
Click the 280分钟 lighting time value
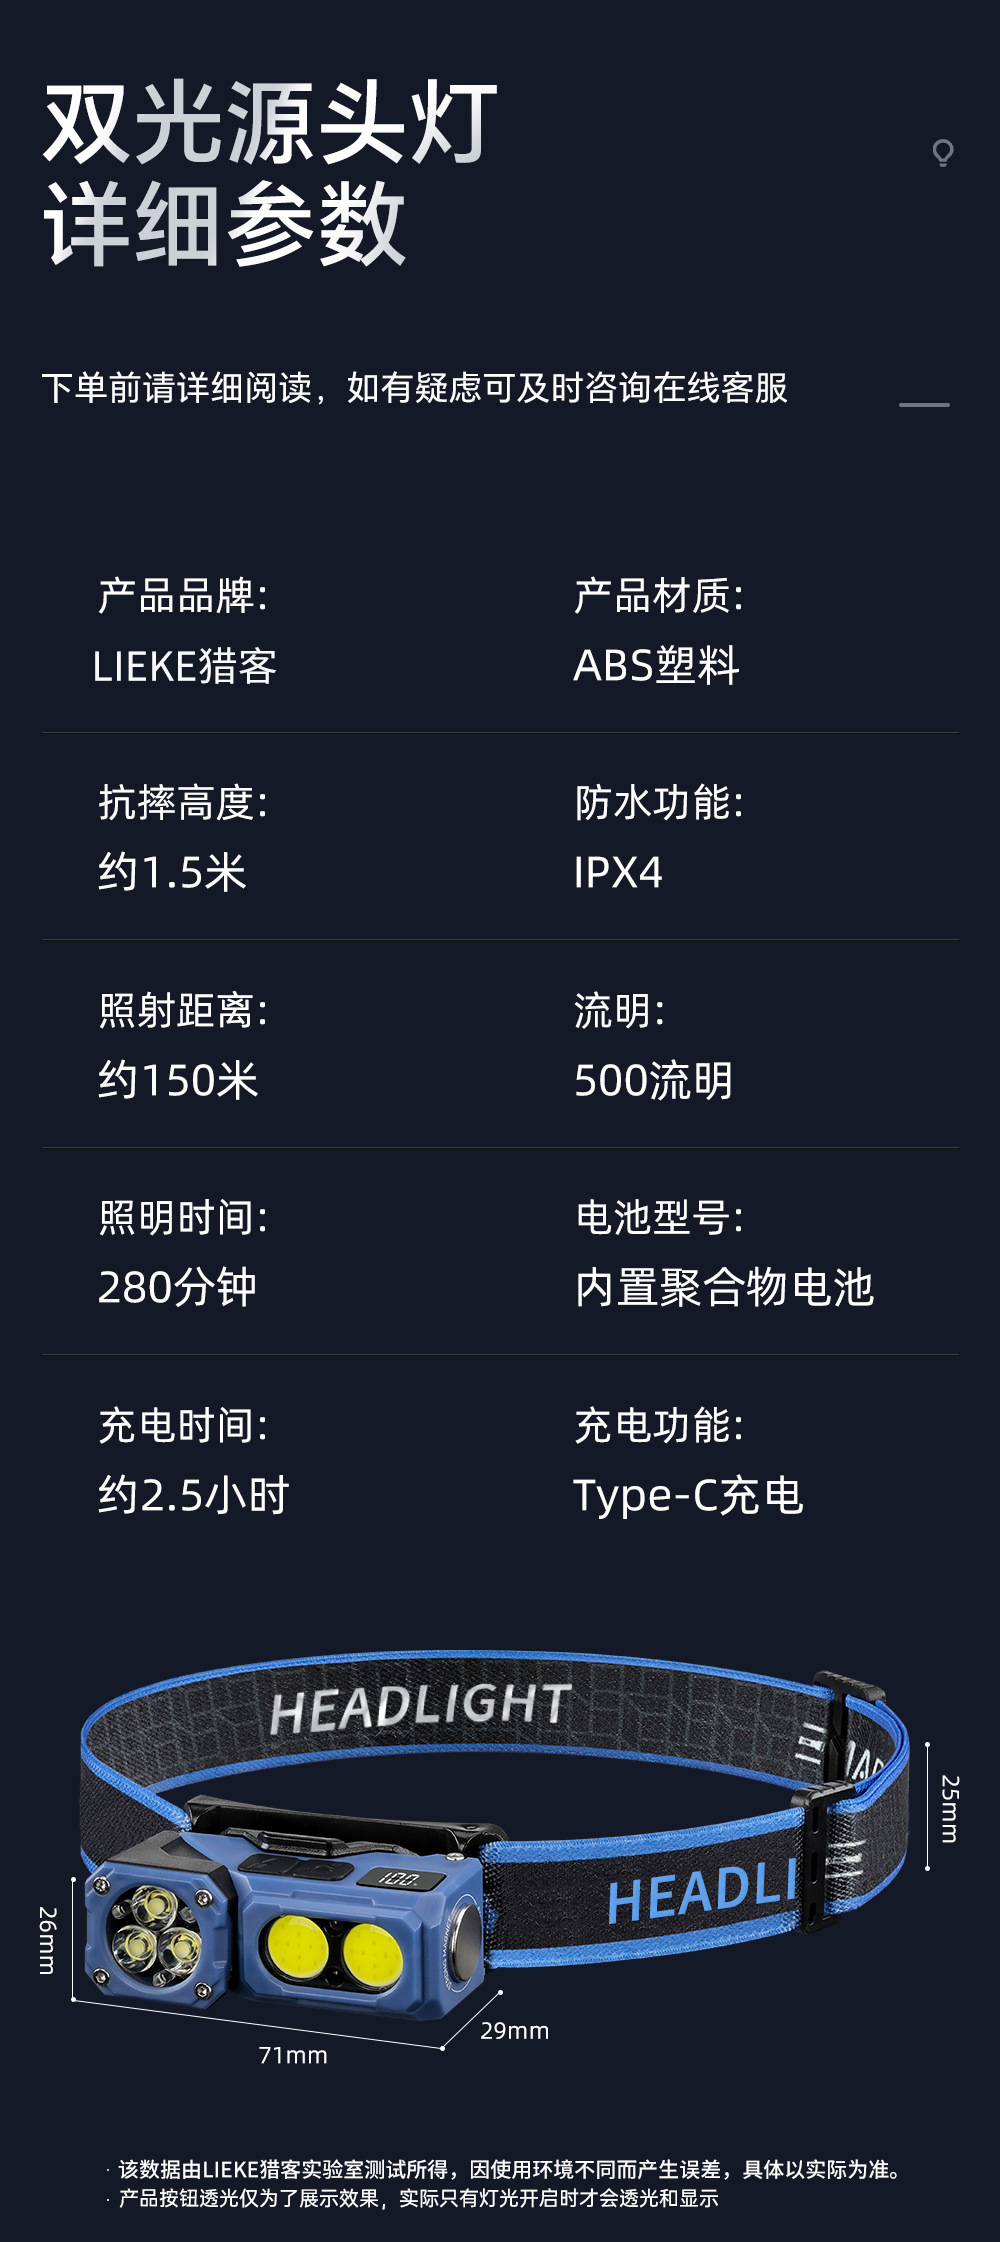178,1288
